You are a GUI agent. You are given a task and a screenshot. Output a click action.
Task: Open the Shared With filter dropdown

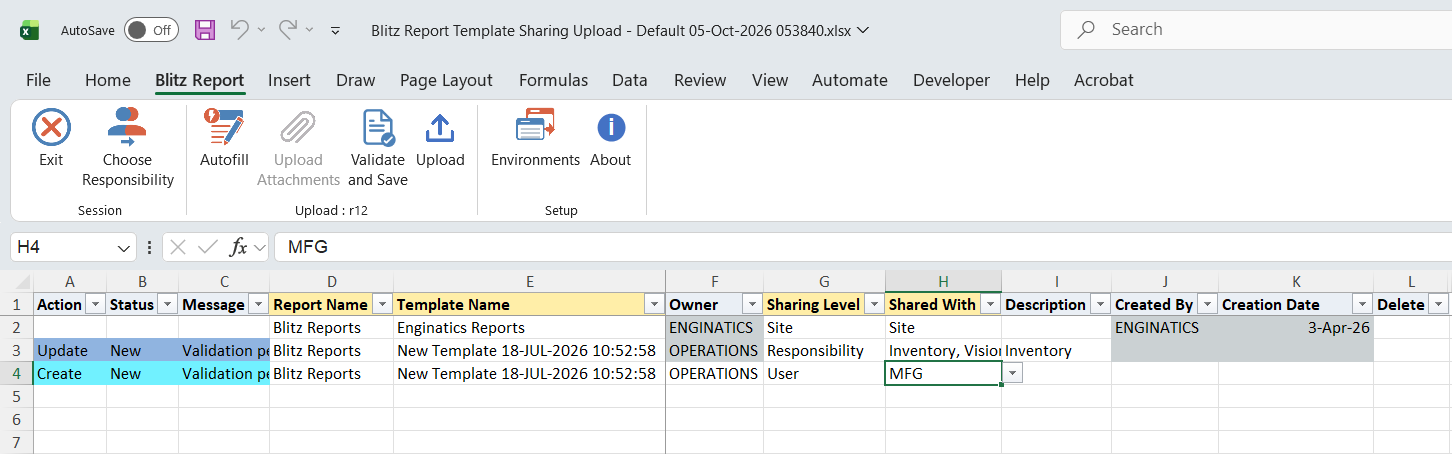(990, 304)
